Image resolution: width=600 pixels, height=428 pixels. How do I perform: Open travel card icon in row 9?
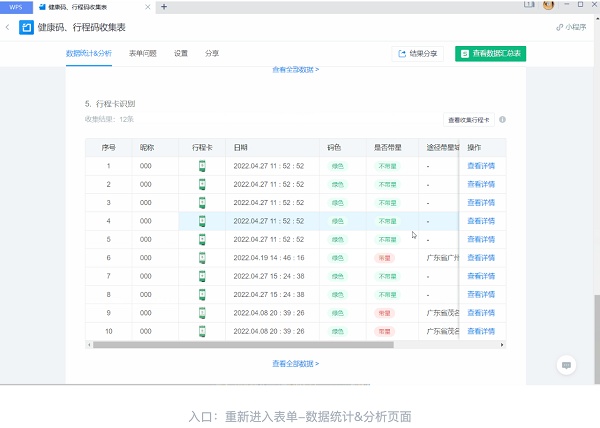[x=202, y=313]
